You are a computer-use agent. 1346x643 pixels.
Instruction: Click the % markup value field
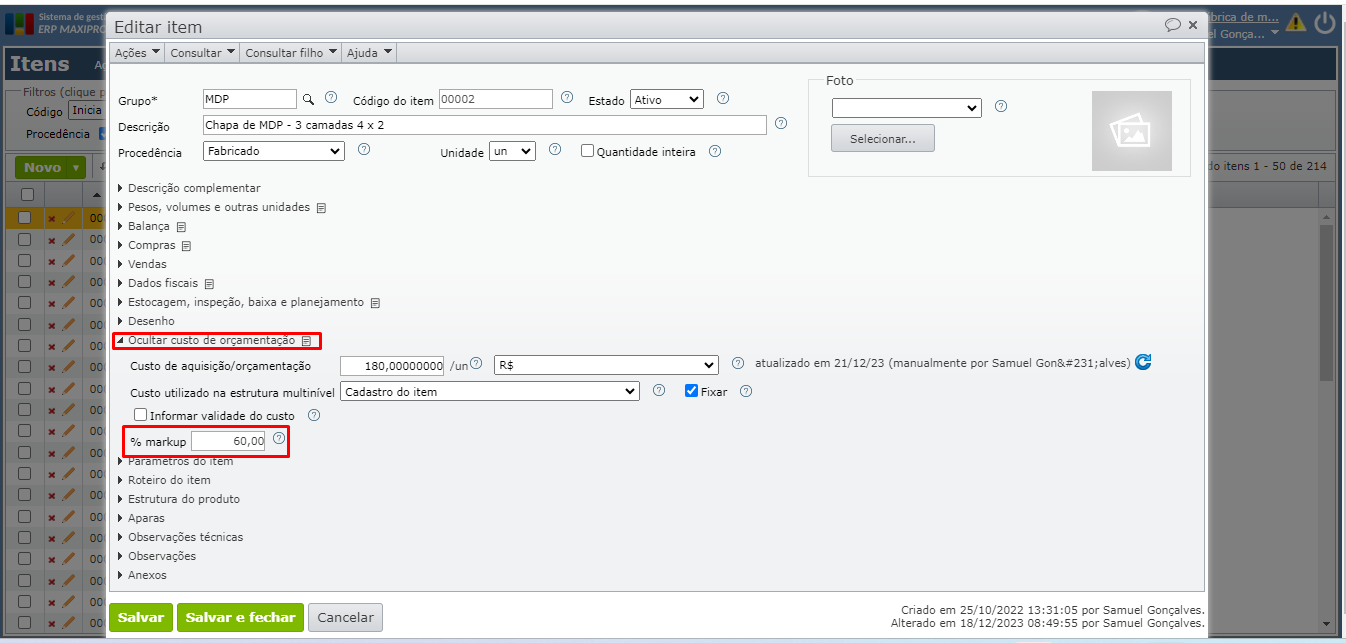click(229, 441)
